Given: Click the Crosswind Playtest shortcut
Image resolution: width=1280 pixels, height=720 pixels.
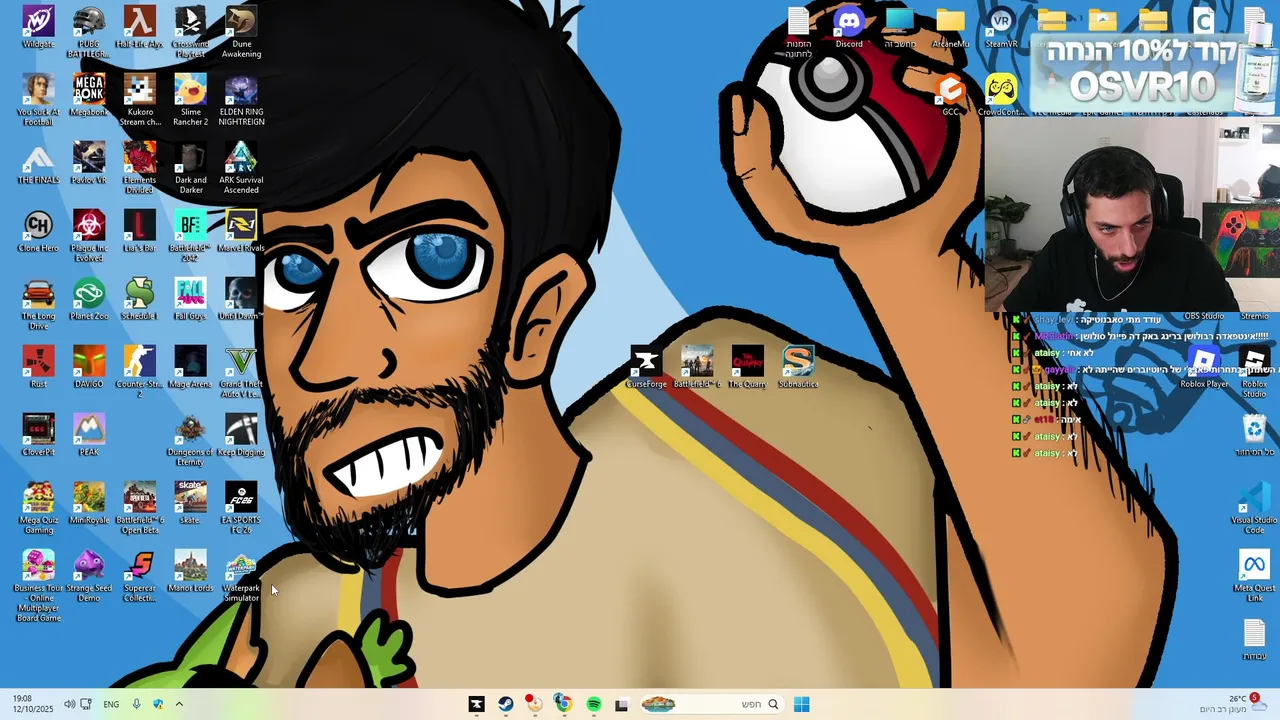Looking at the screenshot, I should 190,31.
